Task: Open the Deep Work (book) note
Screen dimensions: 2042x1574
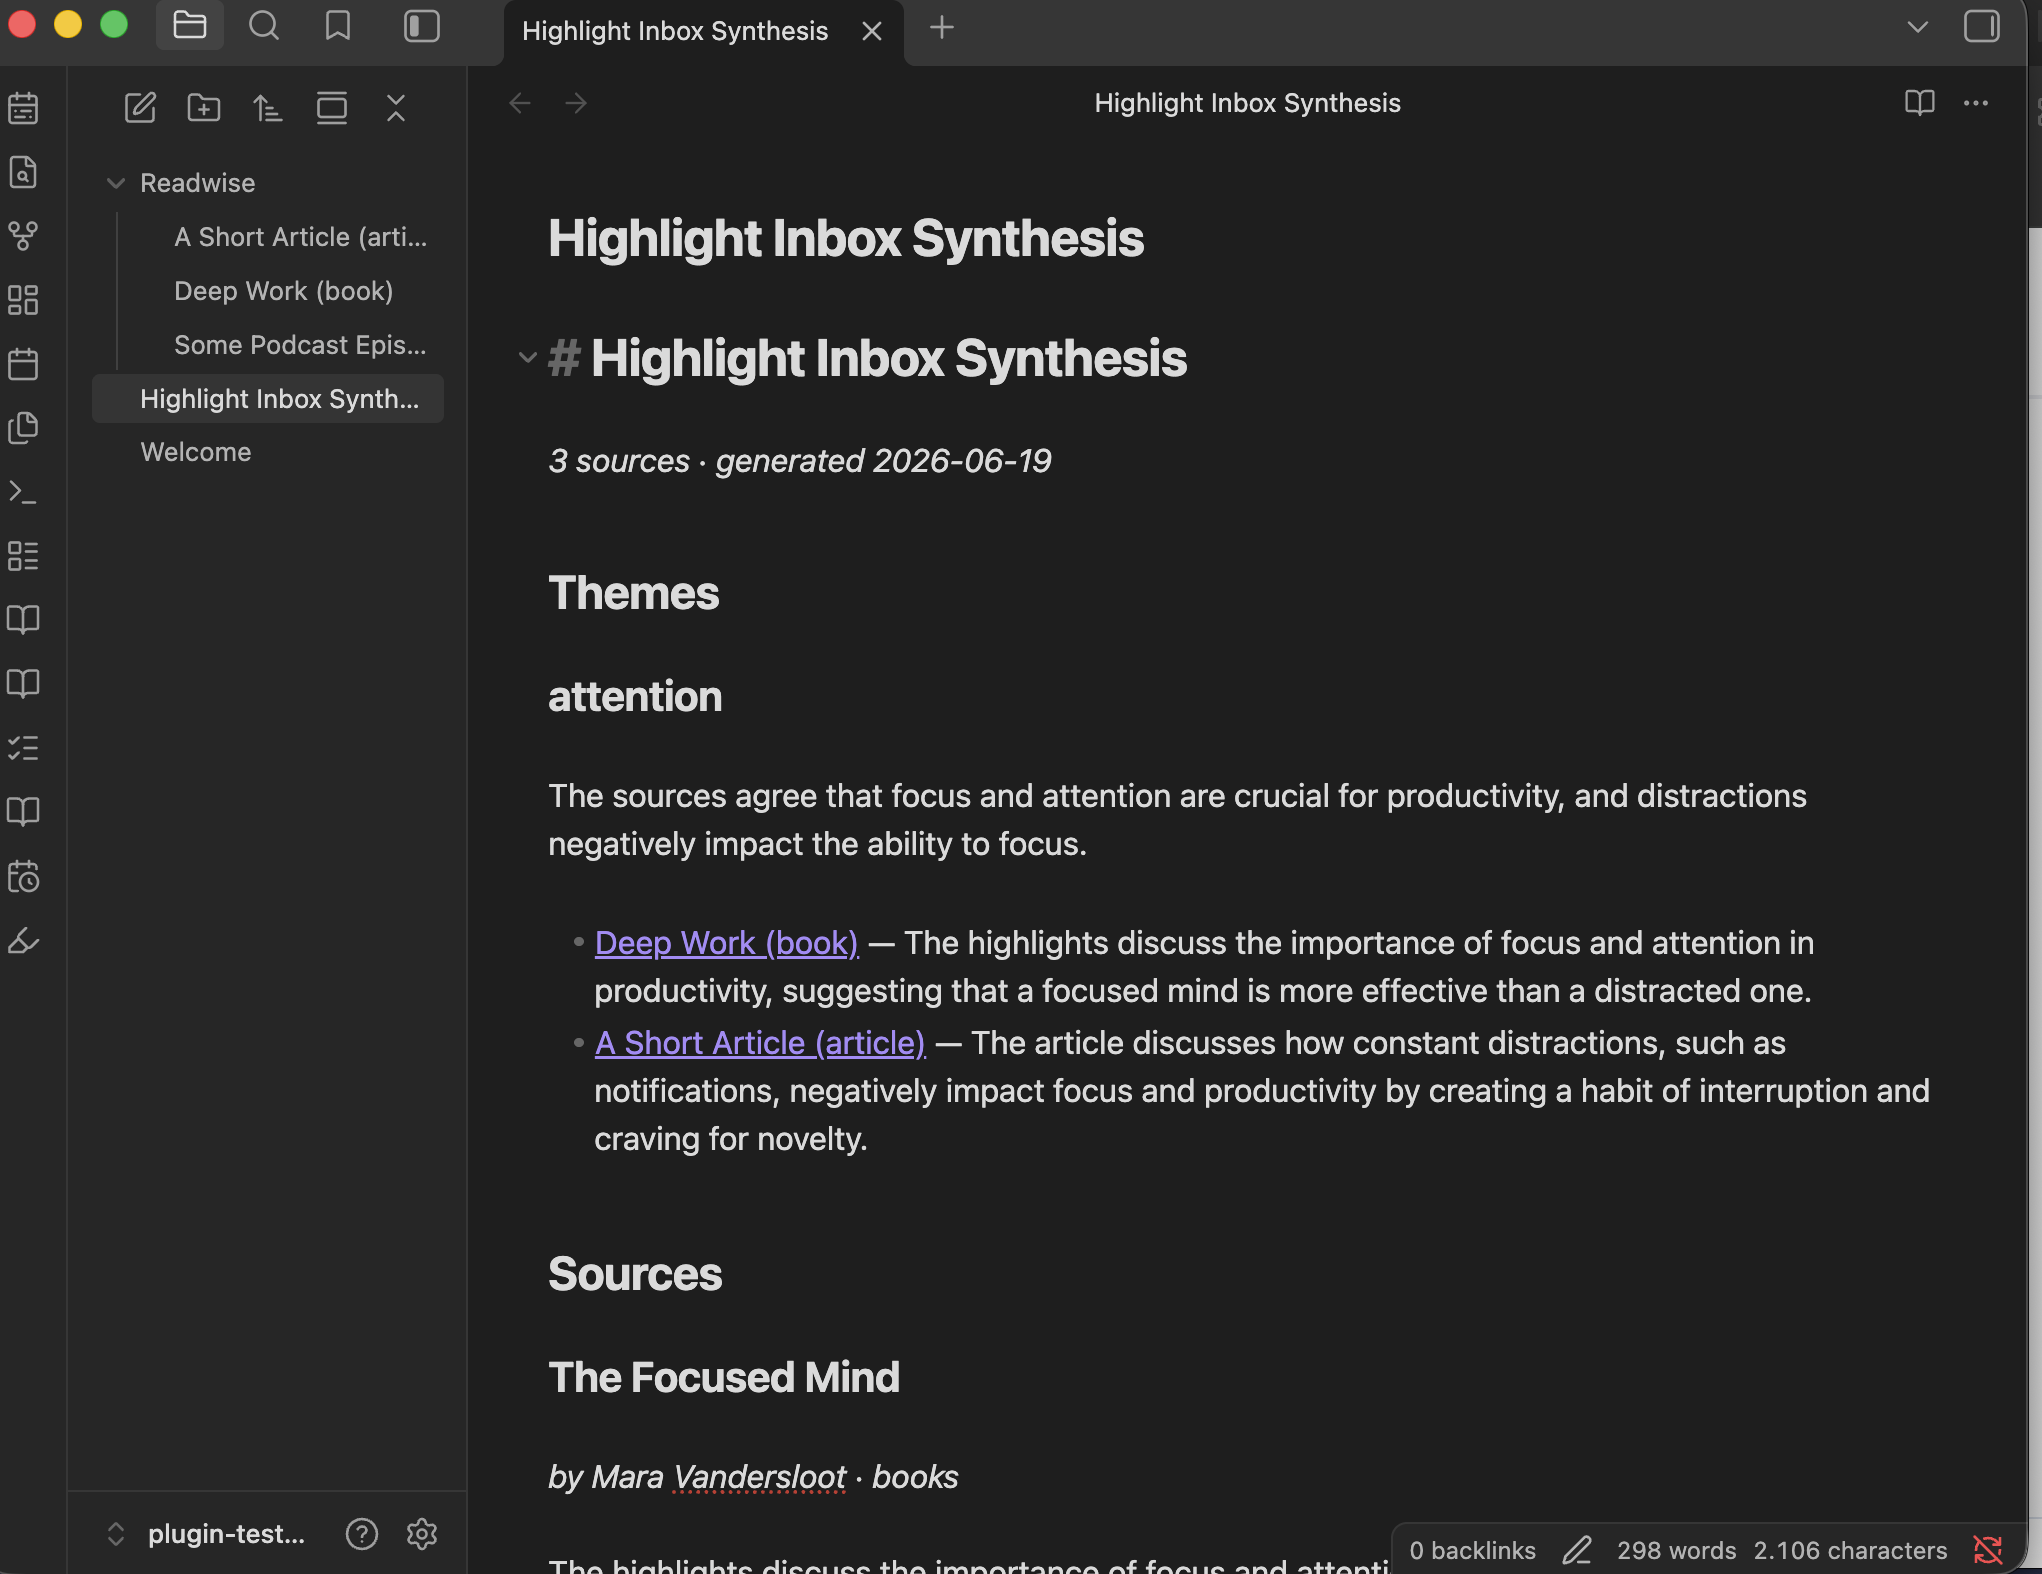Action: 283,291
